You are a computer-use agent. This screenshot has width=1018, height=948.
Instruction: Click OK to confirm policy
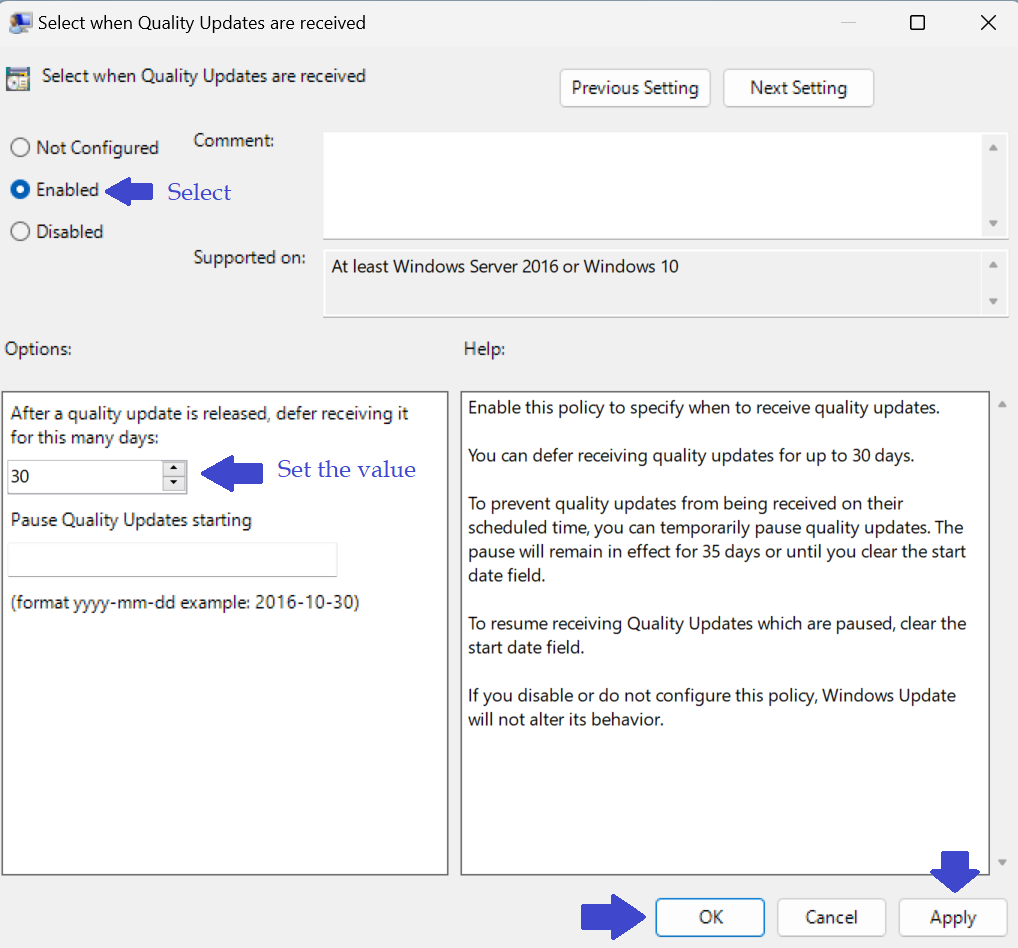710,917
